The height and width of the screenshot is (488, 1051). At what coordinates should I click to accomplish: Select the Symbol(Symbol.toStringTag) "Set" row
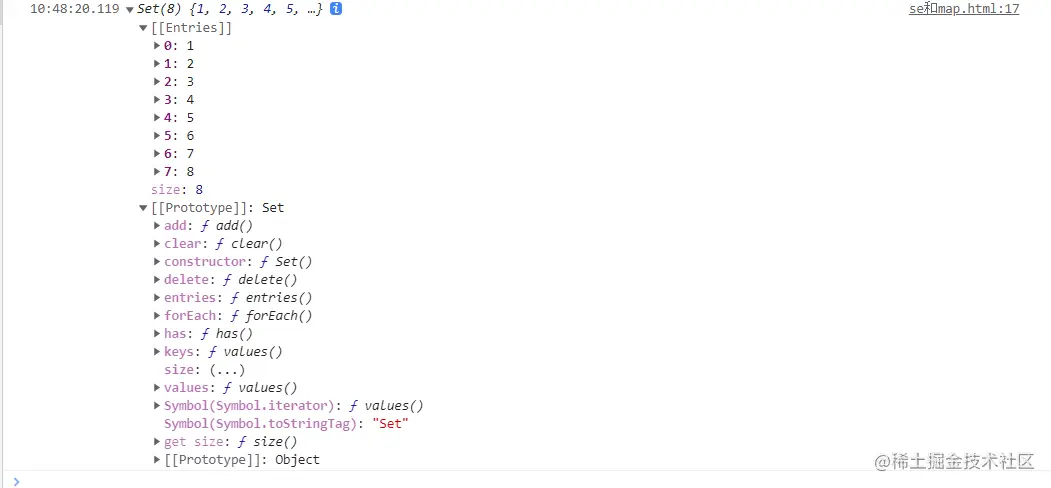pyautogui.click(x=286, y=424)
